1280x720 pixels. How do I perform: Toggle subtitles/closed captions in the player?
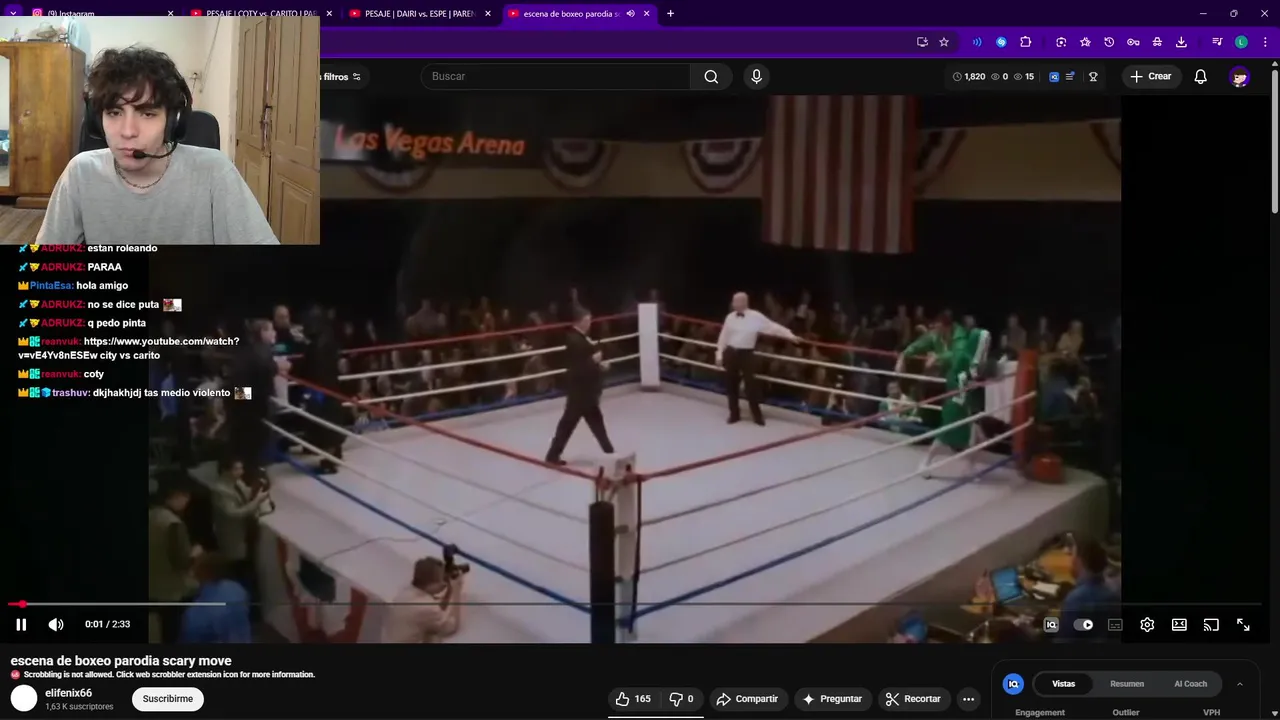click(x=1115, y=625)
